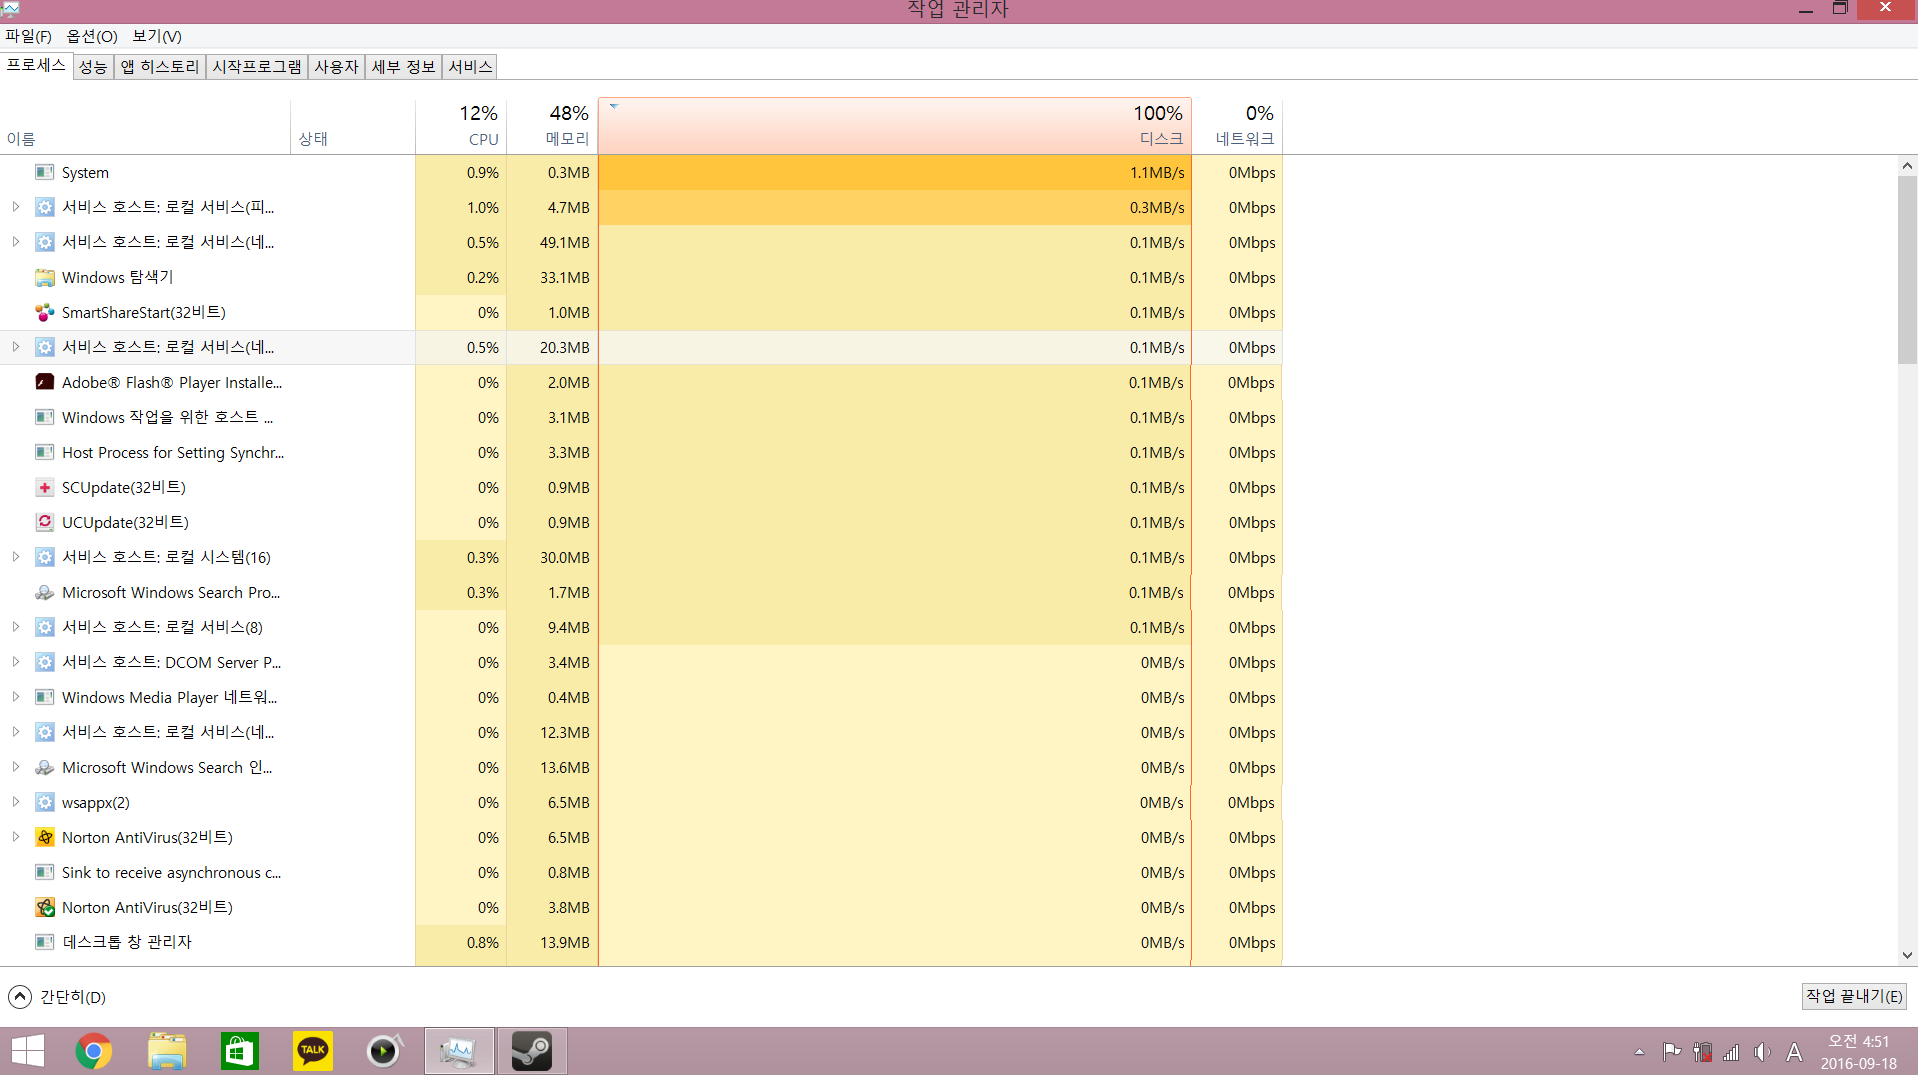
Task: Expand the 서비스 호스트: 로컬 시스템(16) group
Action: point(16,557)
